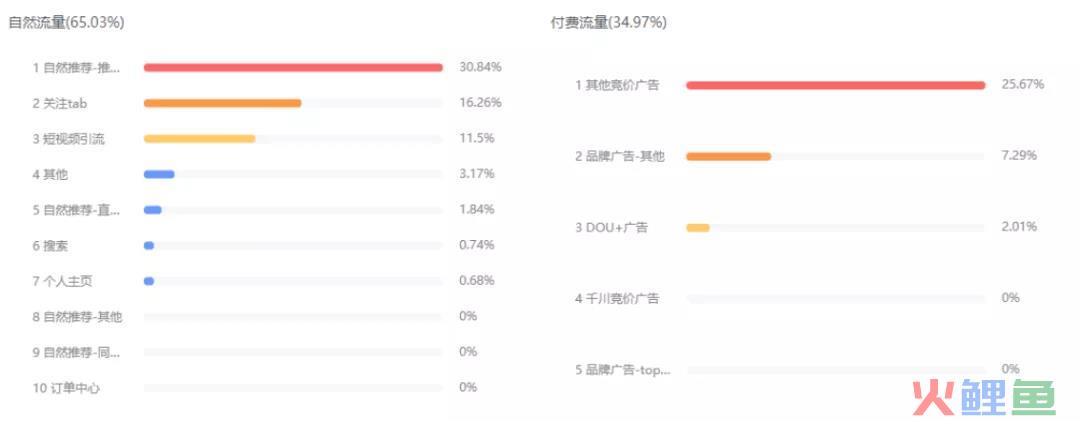Click the yellow 短视频引流 bar
This screenshot has width=1080, height=421.
click(199, 139)
